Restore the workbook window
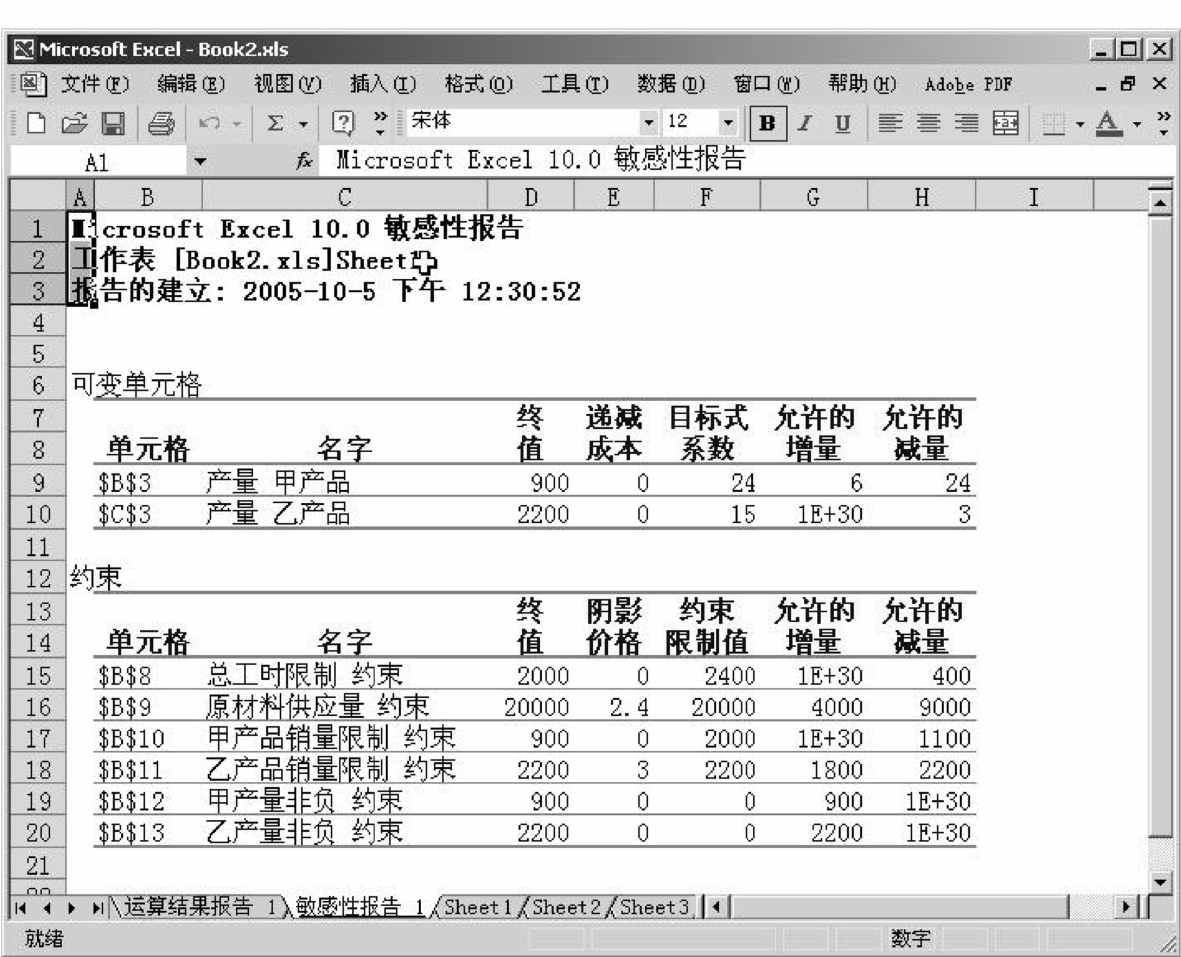 click(1128, 84)
